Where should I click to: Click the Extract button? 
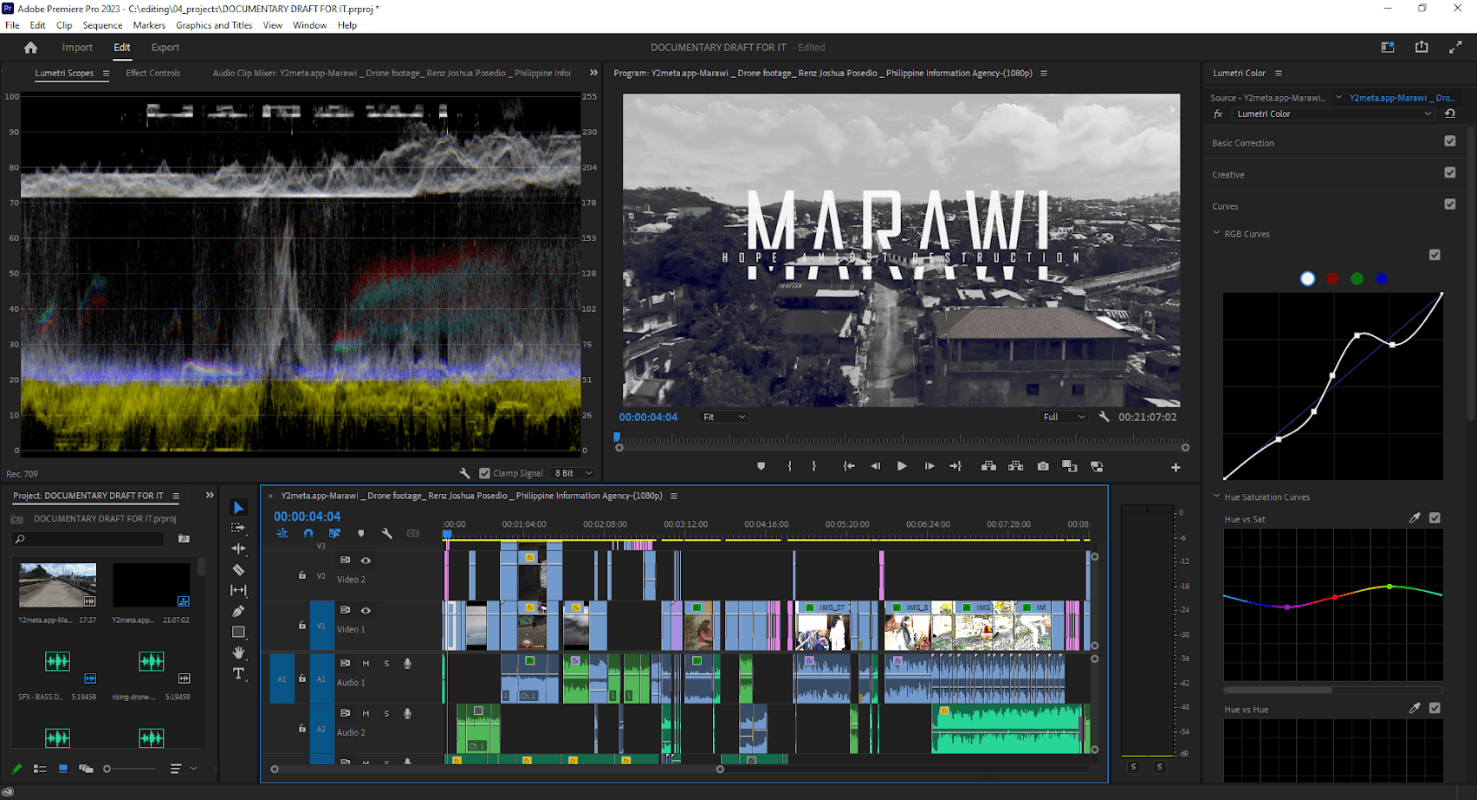tap(1016, 466)
